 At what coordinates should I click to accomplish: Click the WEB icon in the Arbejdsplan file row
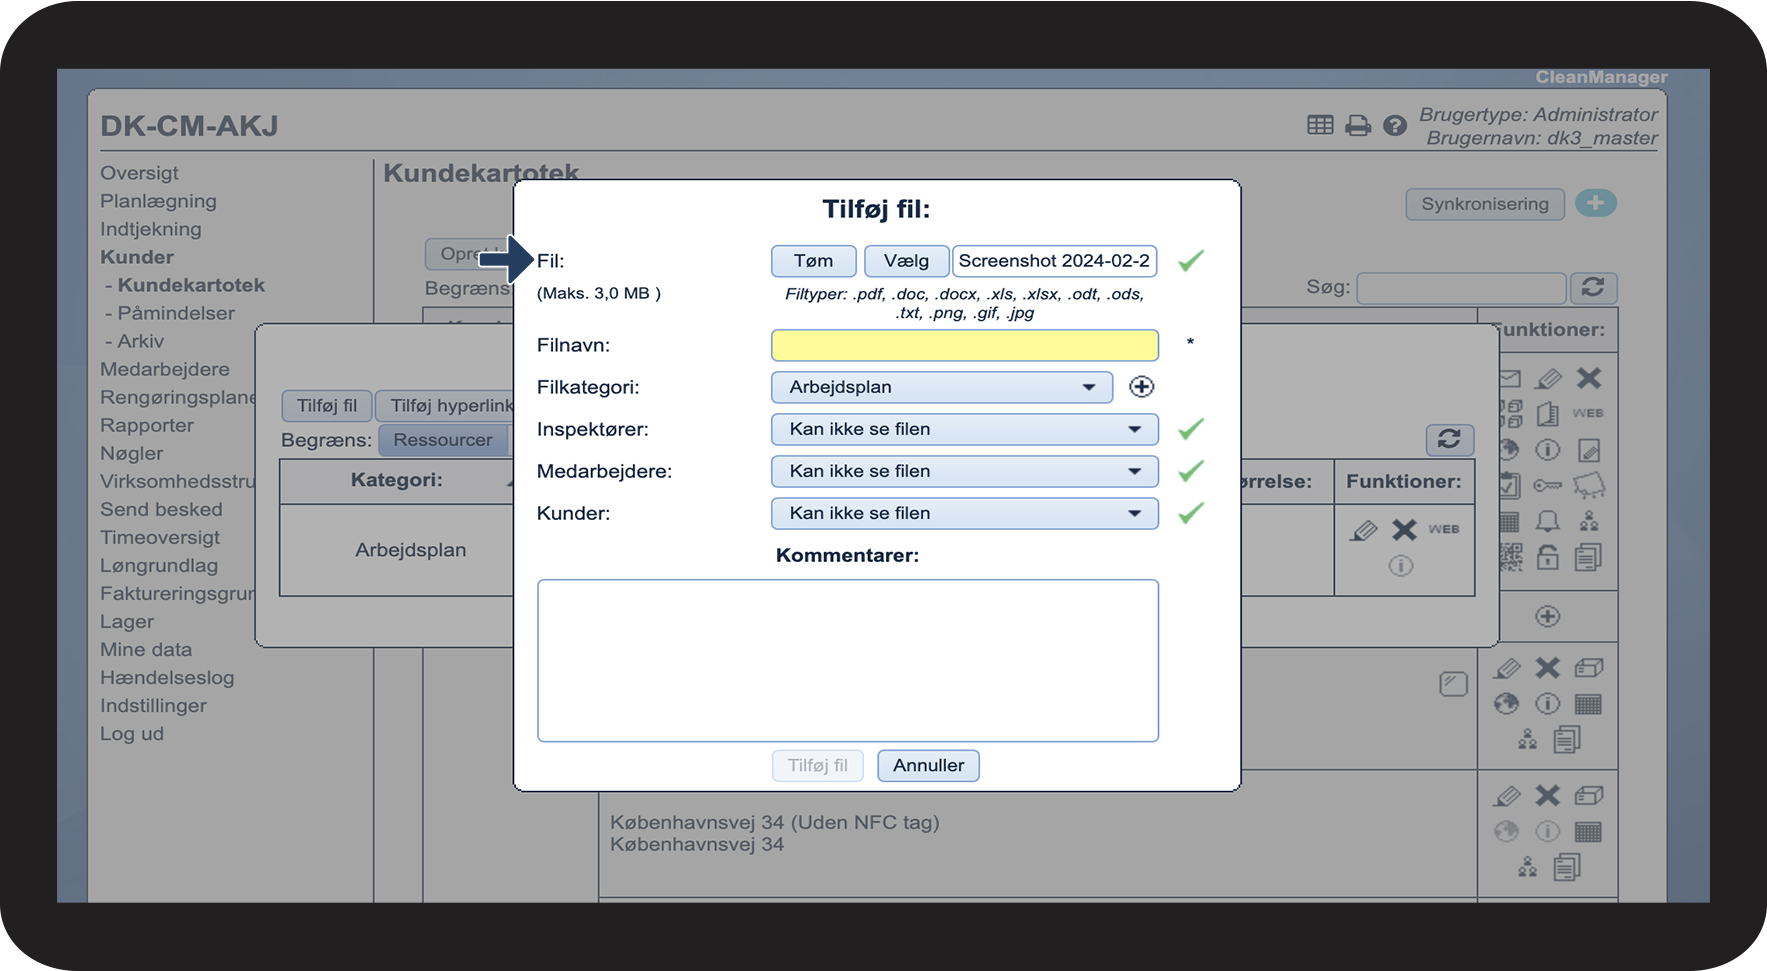pos(1443,529)
